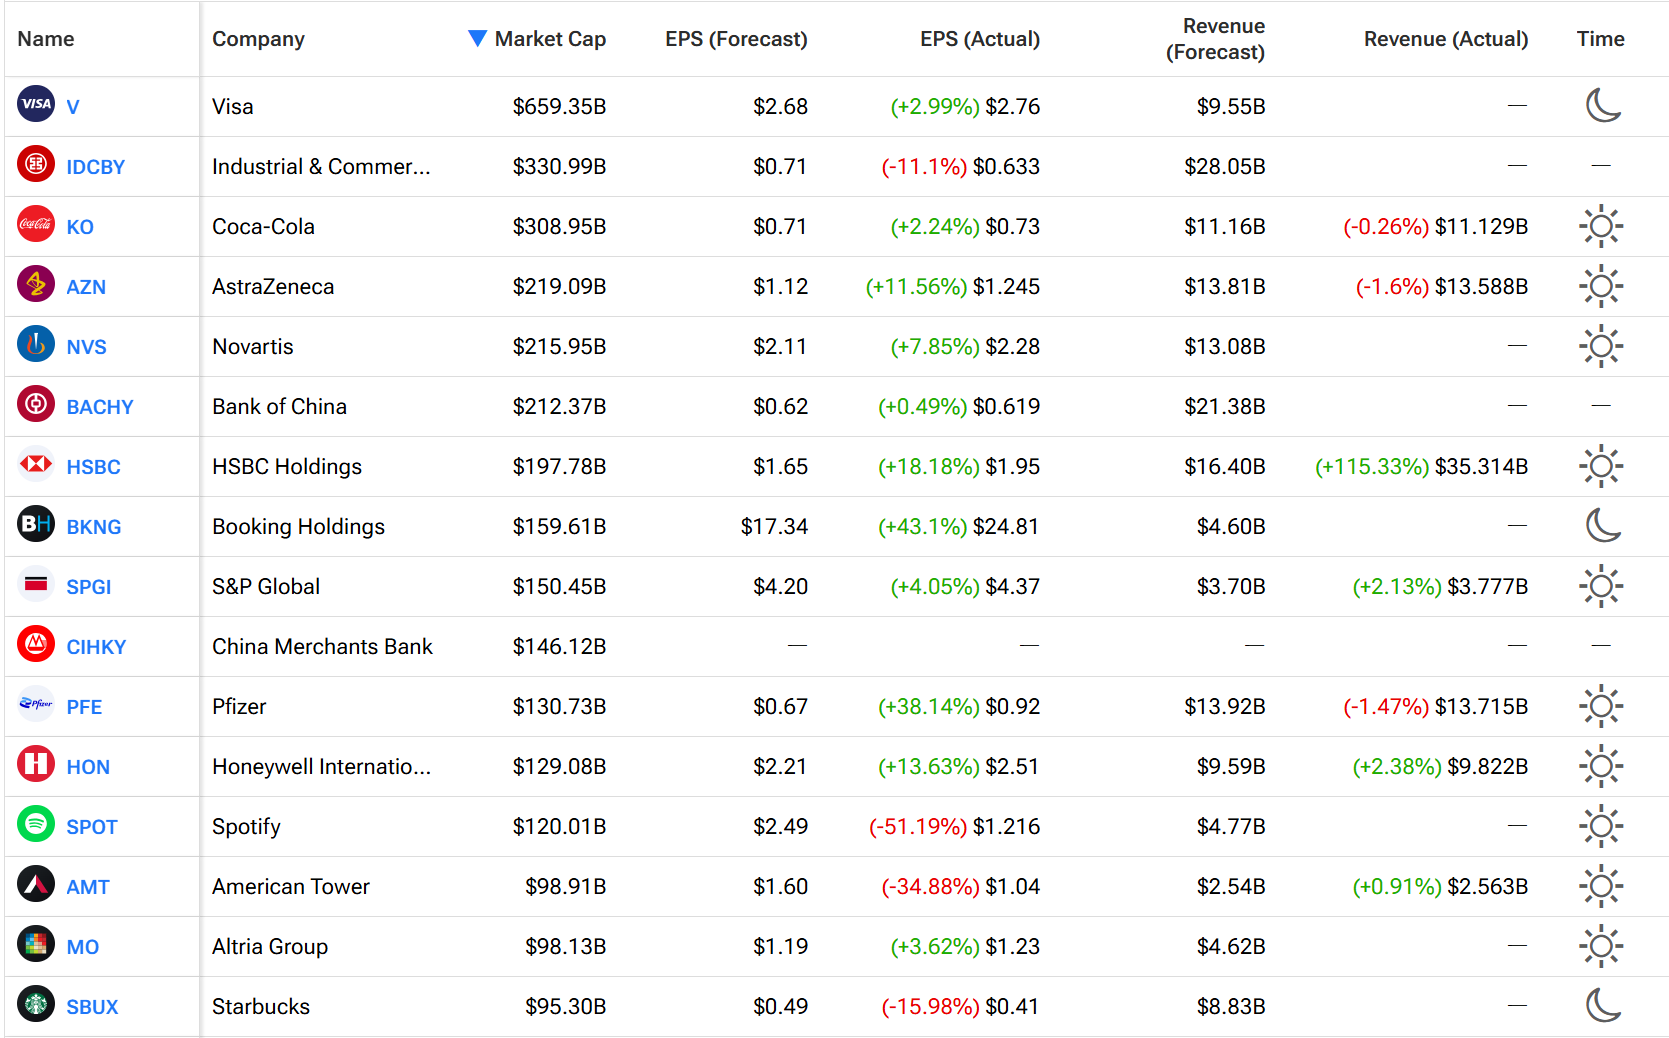Screen dimensions: 1669x1038
Task: Sort table by Company column header
Action: click(x=258, y=39)
